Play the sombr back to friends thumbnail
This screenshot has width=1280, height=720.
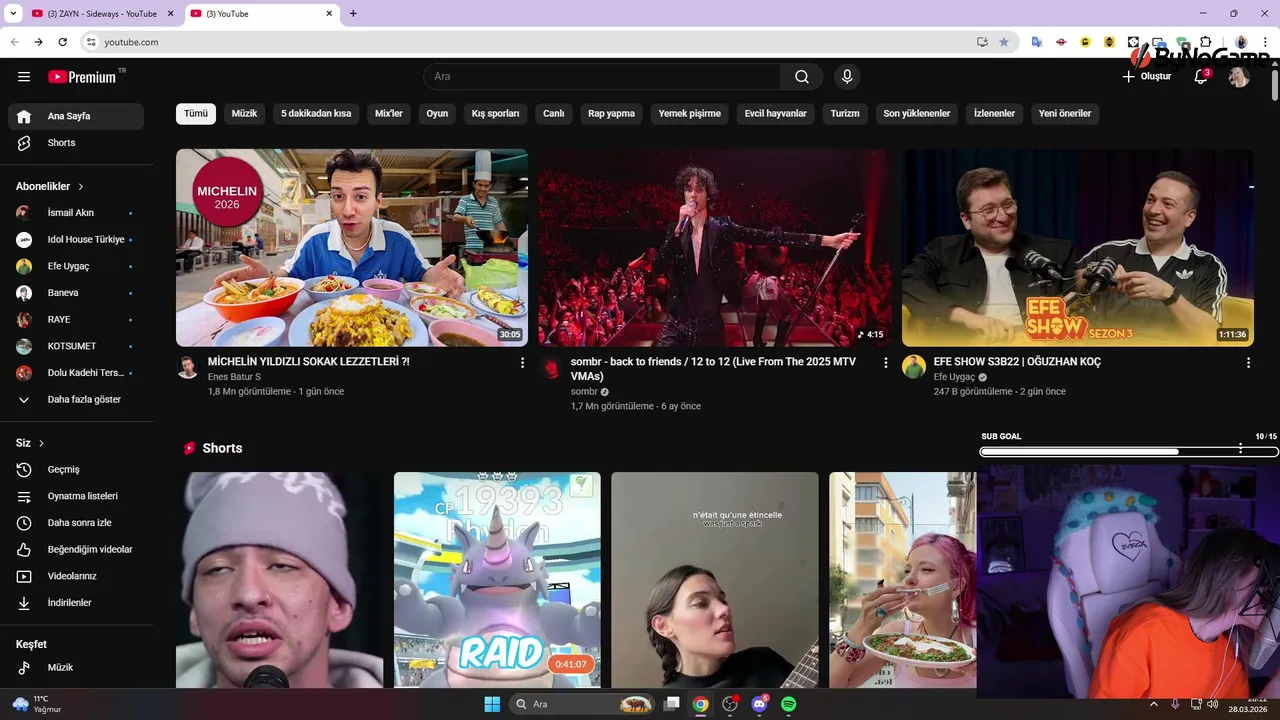click(x=715, y=248)
